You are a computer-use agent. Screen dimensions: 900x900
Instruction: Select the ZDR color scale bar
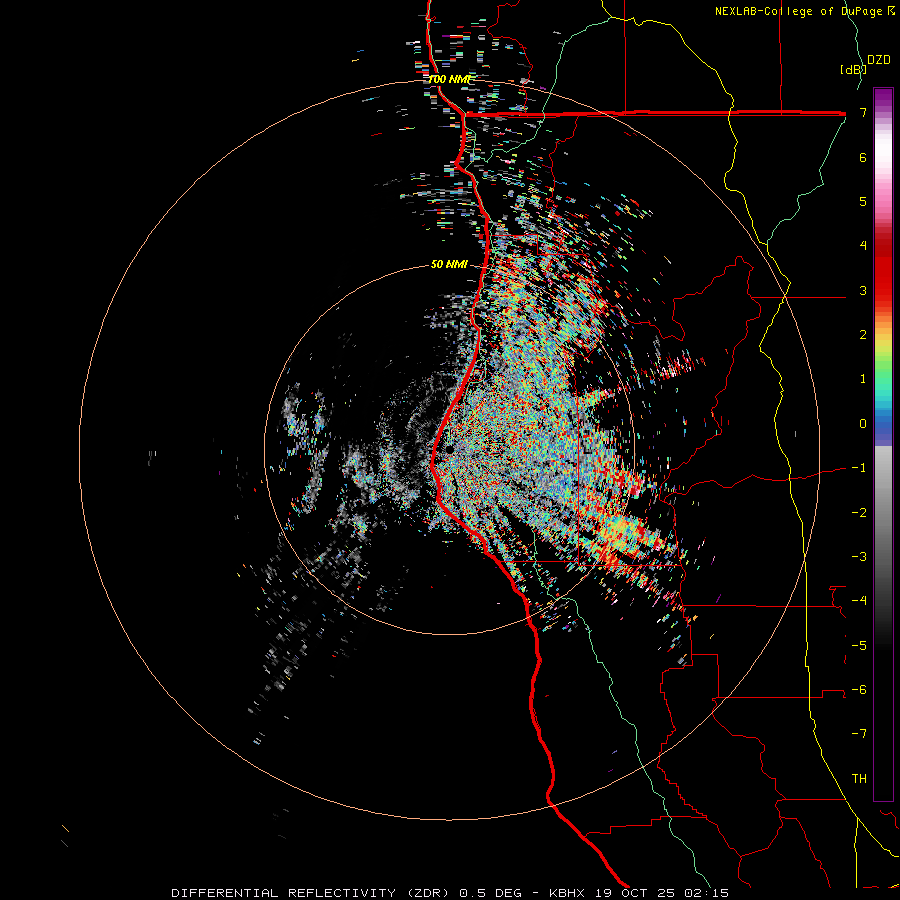[x=883, y=444]
